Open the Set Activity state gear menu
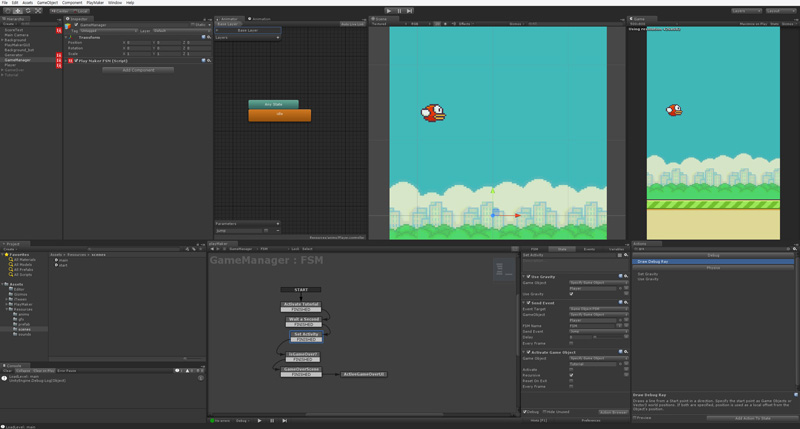The height and width of the screenshot is (429, 800). [x=626, y=255]
